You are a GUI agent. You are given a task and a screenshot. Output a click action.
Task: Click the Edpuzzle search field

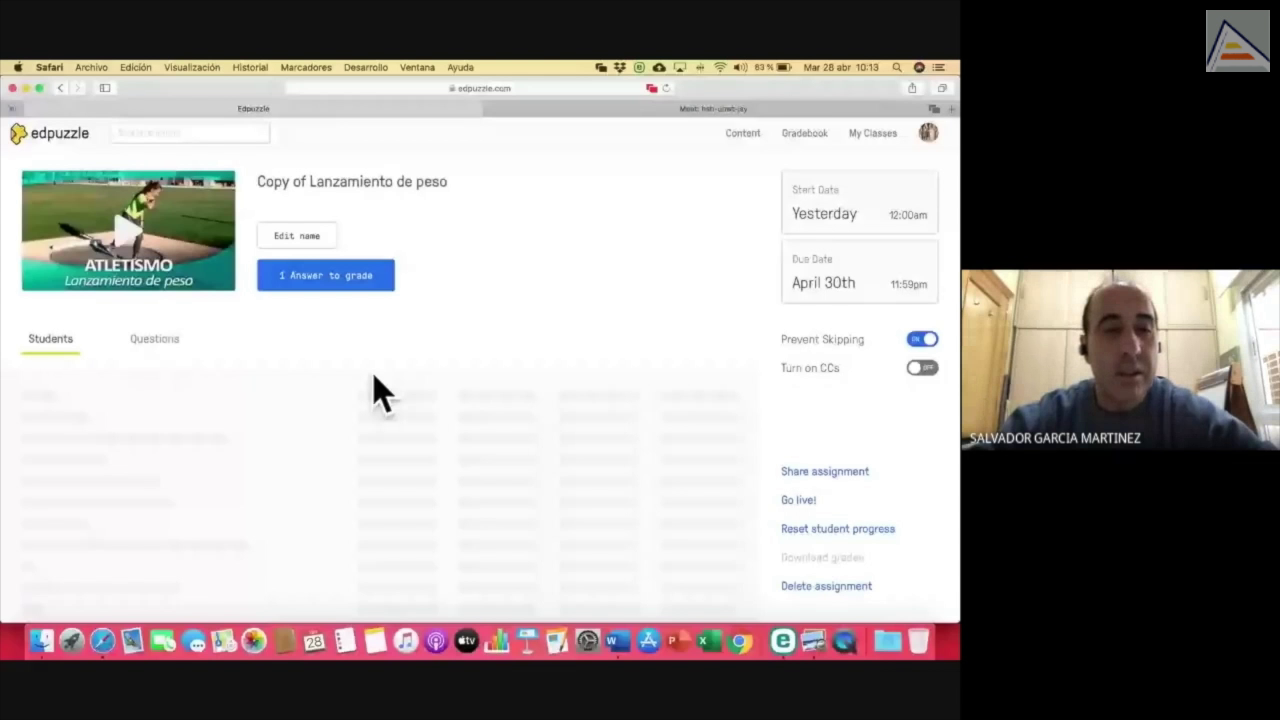tap(190, 133)
